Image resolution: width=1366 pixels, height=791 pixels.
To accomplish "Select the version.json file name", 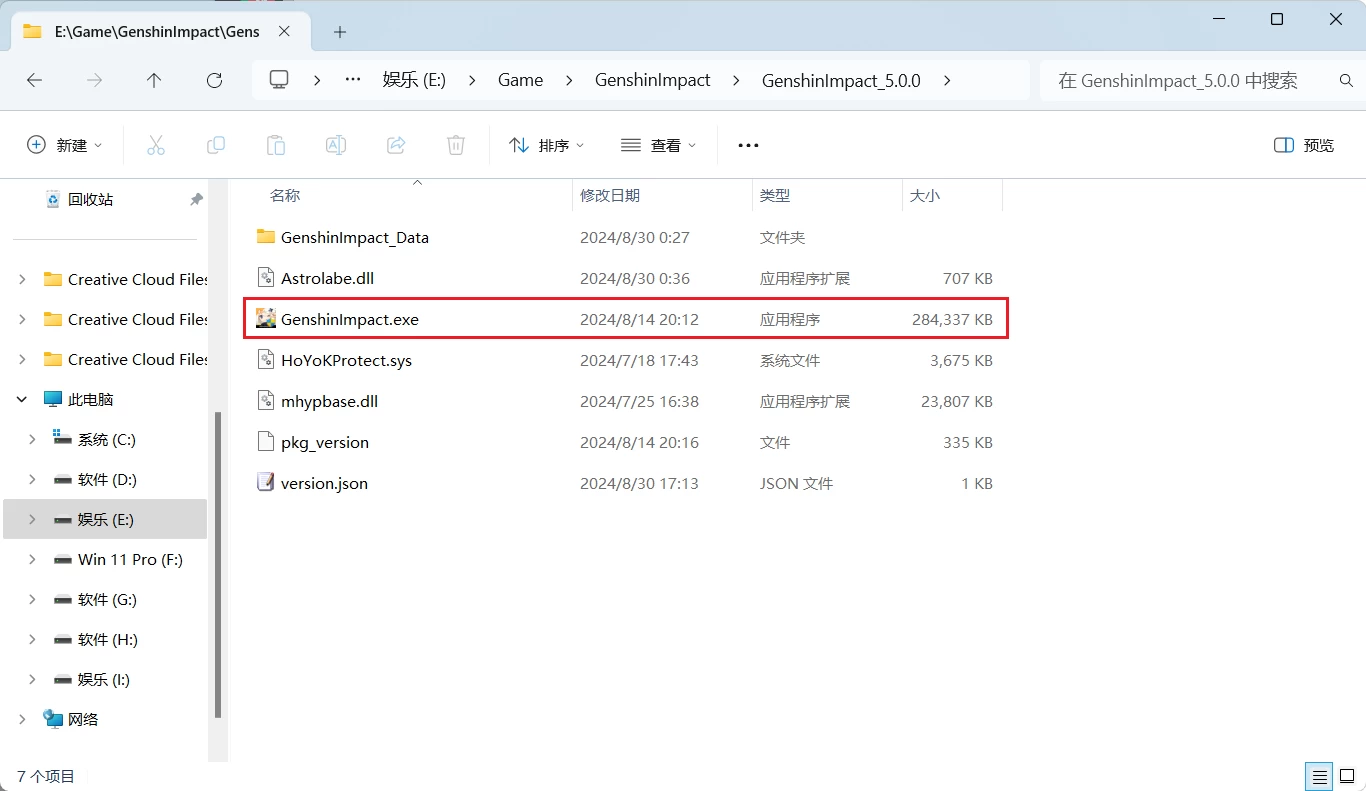I will 324,484.
